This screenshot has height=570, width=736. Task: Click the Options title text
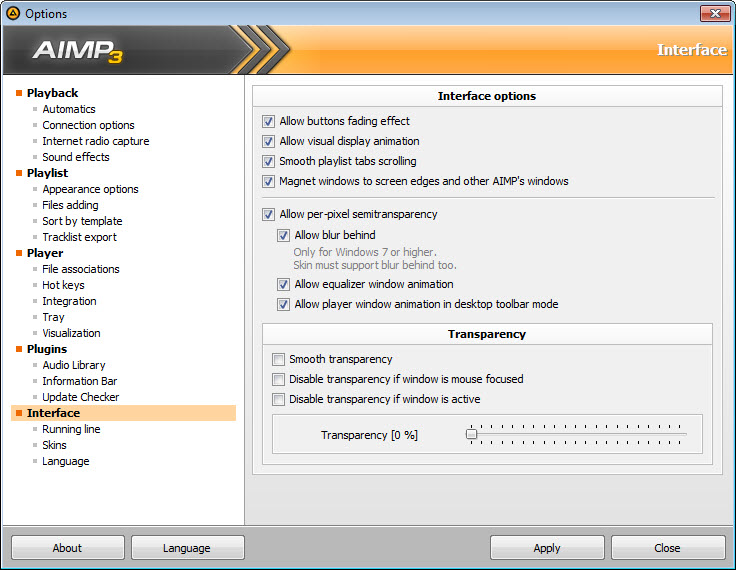point(46,14)
